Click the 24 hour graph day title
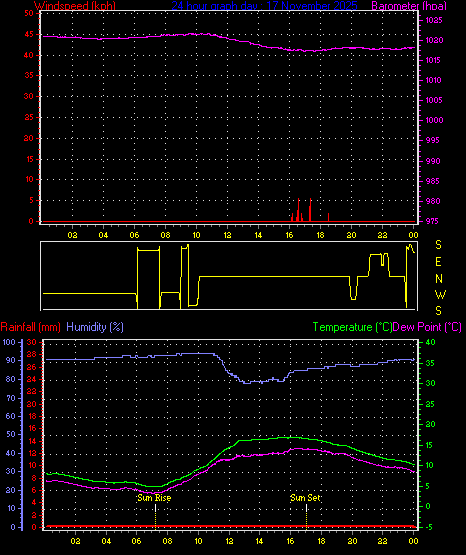The width and height of the screenshot is (466, 555). coord(264,6)
